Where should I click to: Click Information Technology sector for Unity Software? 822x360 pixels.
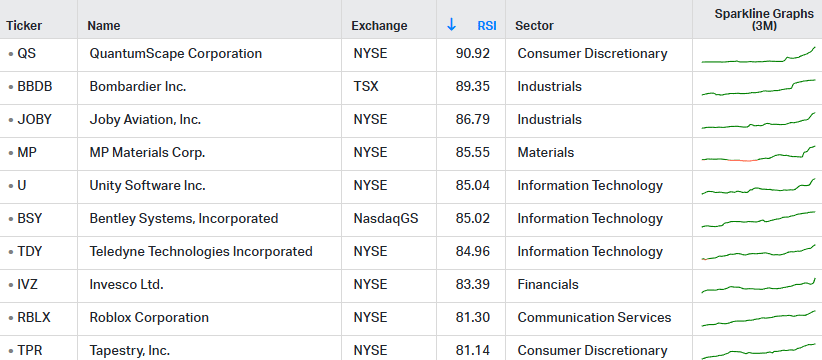click(x=590, y=186)
